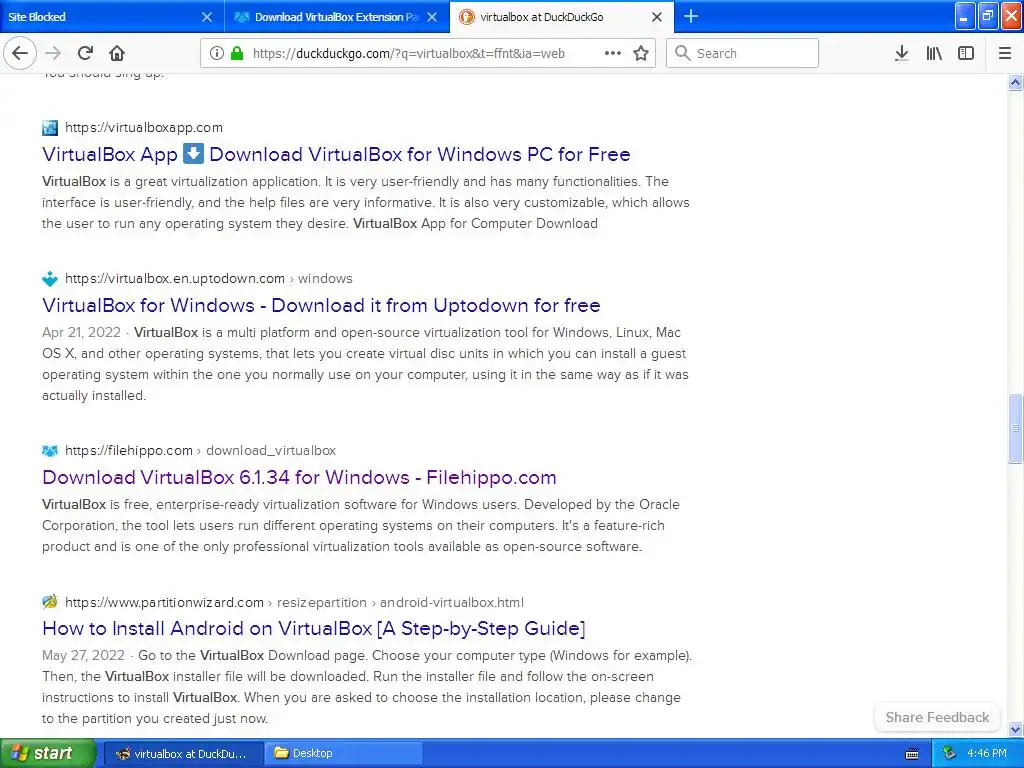Screen dimensions: 1024x768
Task: Open a new tab with plus button
Action: point(690,16)
